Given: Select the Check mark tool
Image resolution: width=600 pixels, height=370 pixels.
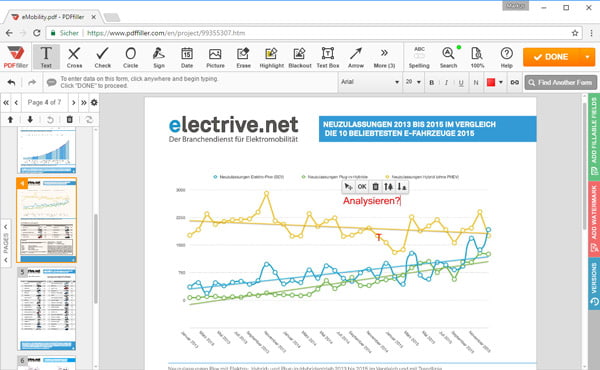Looking at the screenshot, I should pyautogui.click(x=103, y=57).
